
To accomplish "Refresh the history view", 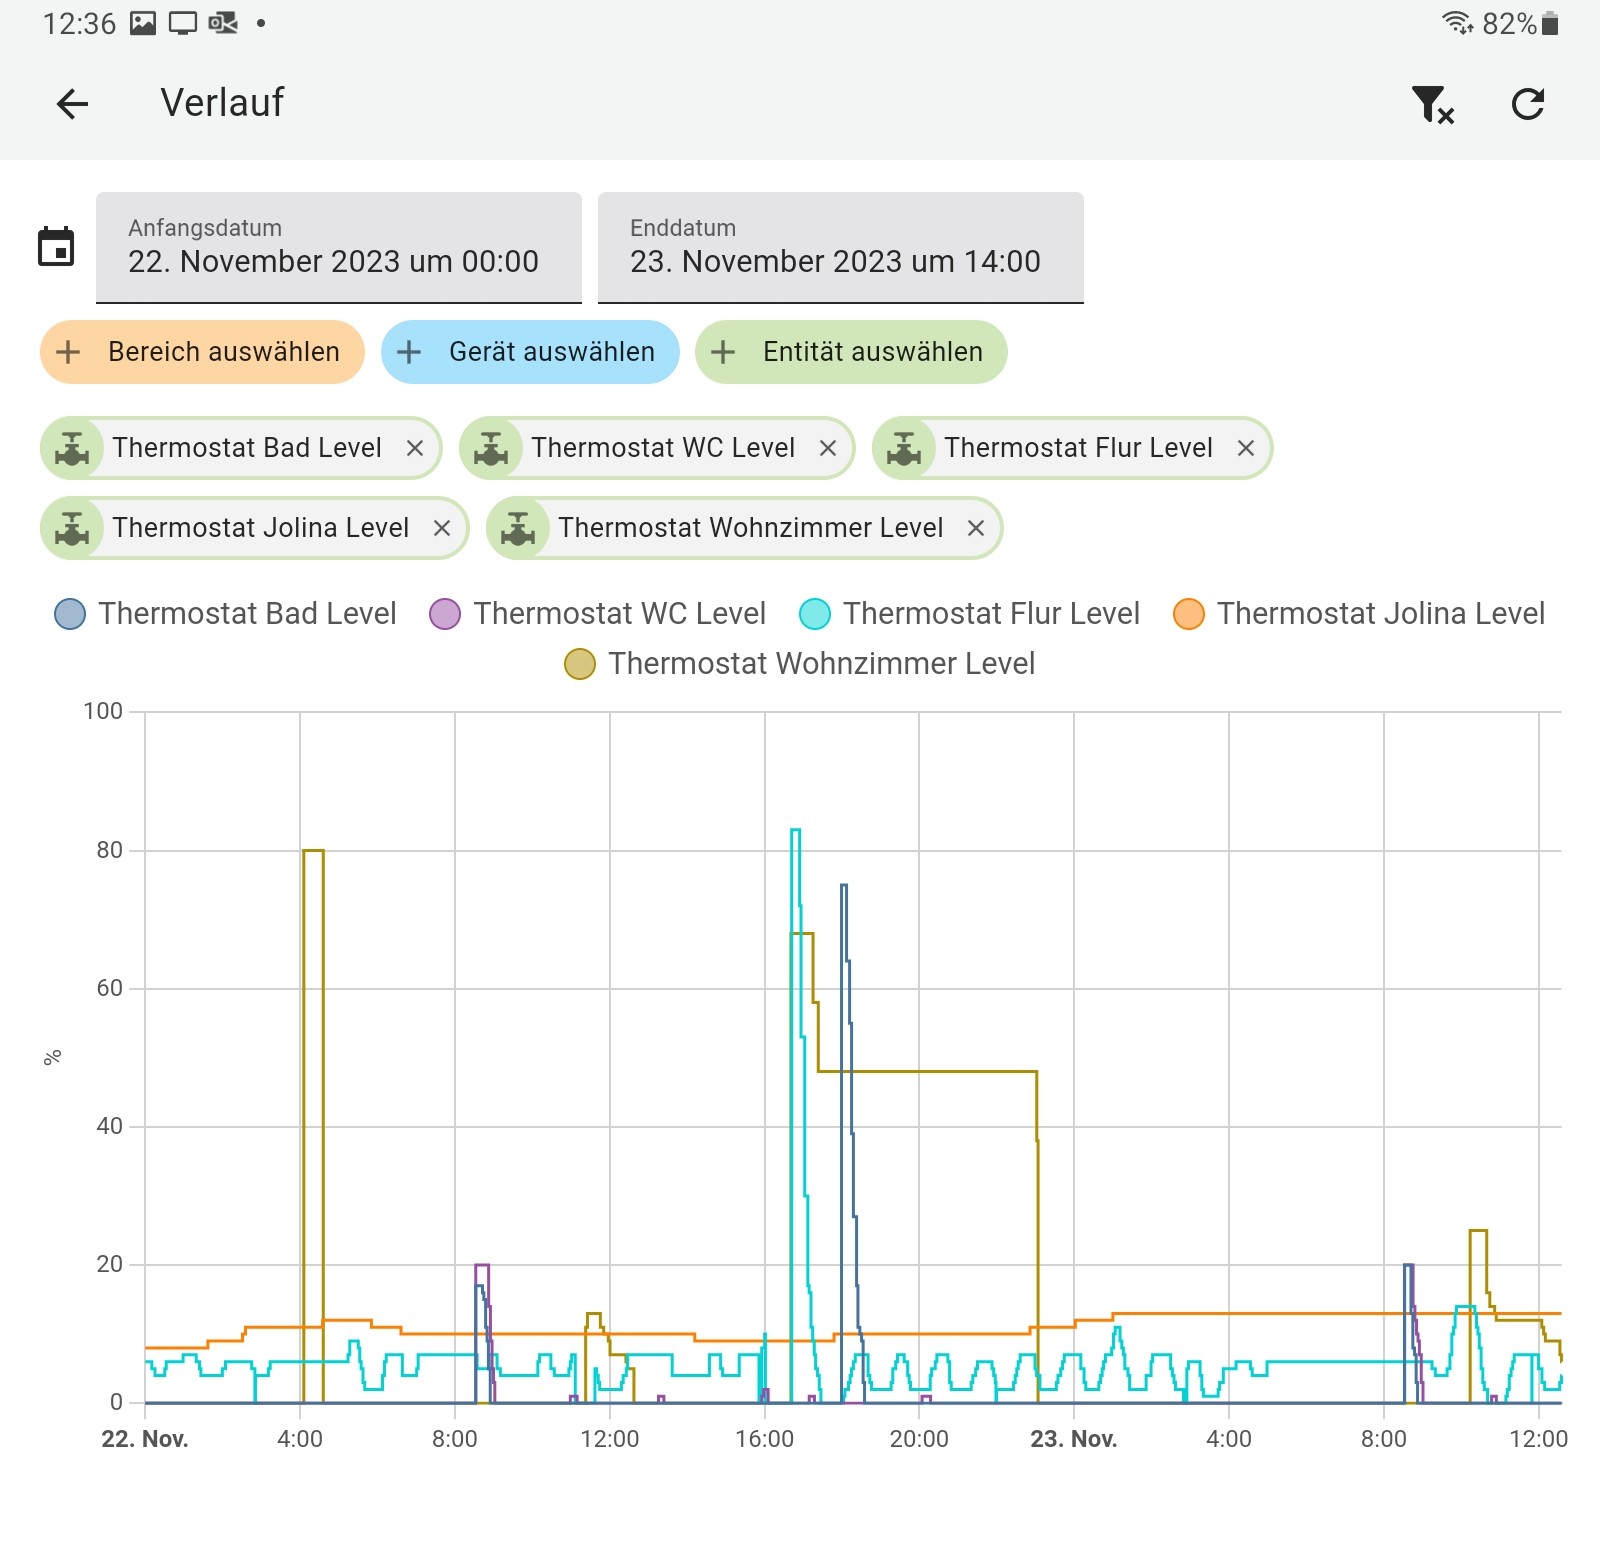I will [1527, 104].
